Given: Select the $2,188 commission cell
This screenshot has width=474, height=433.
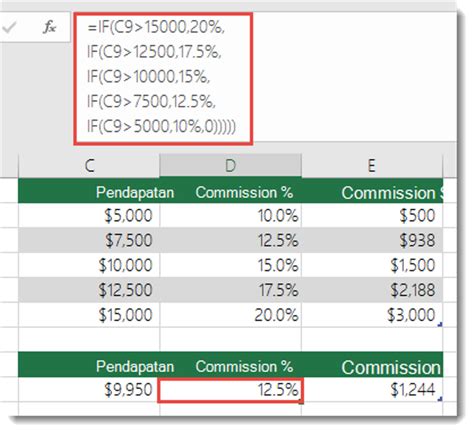Looking at the screenshot, I should point(372,290).
